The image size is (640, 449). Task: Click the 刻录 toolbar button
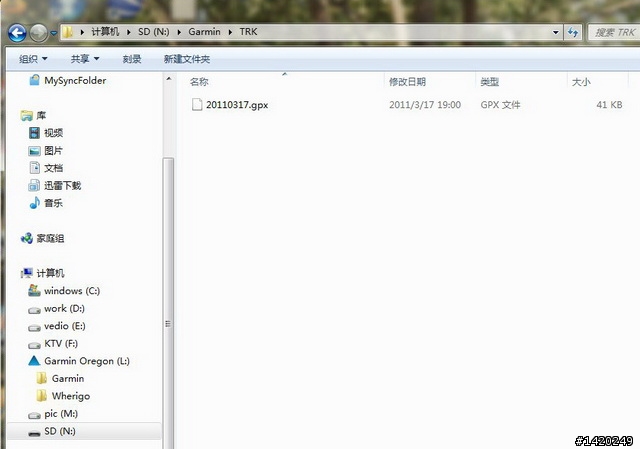point(132,59)
